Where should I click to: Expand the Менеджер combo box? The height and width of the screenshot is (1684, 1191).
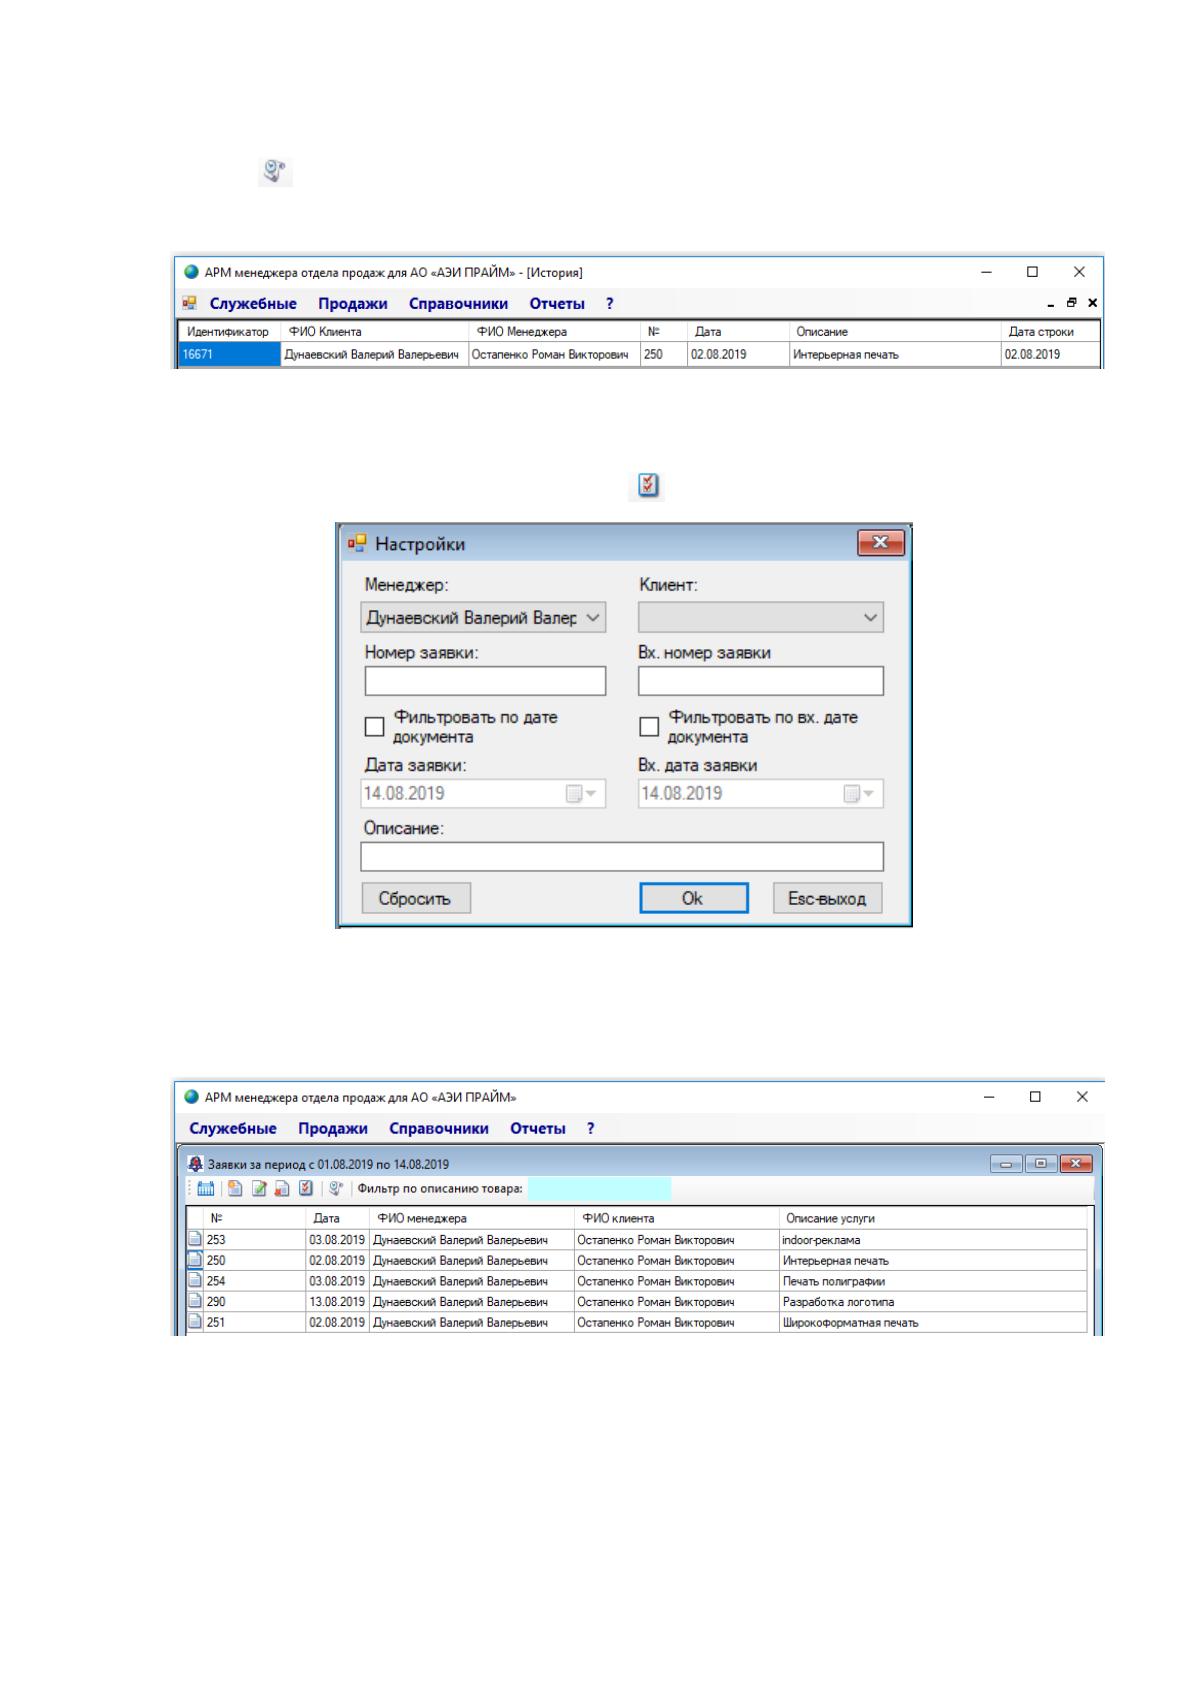click(484, 618)
